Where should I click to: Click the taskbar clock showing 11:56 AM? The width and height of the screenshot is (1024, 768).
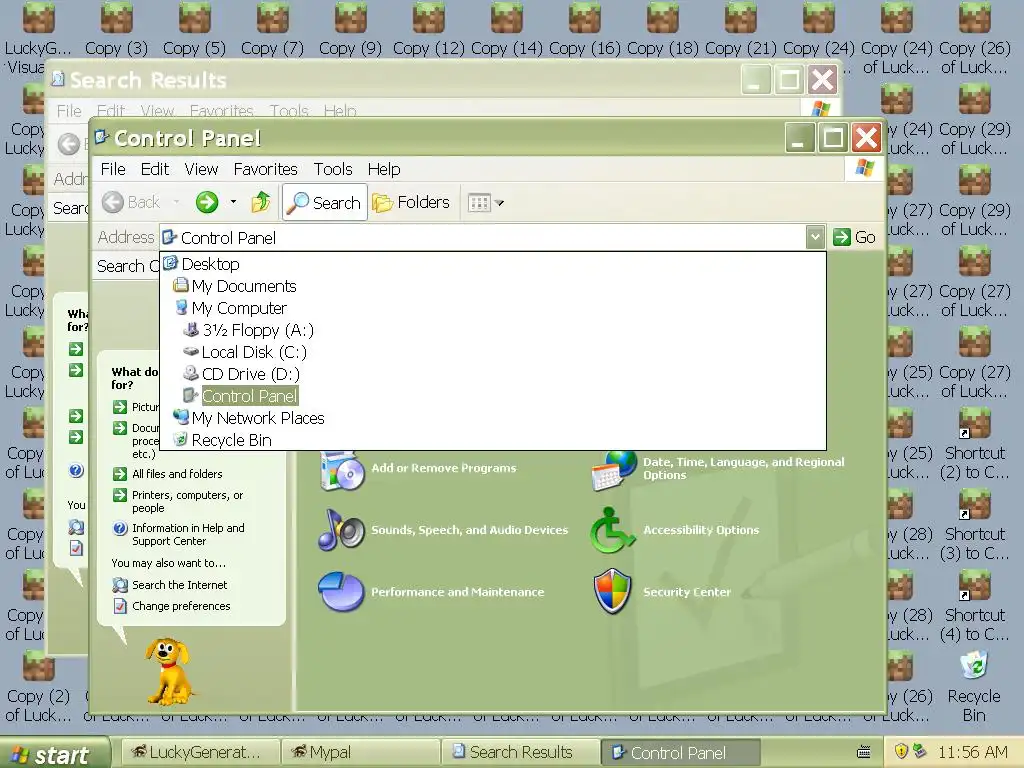coord(972,752)
